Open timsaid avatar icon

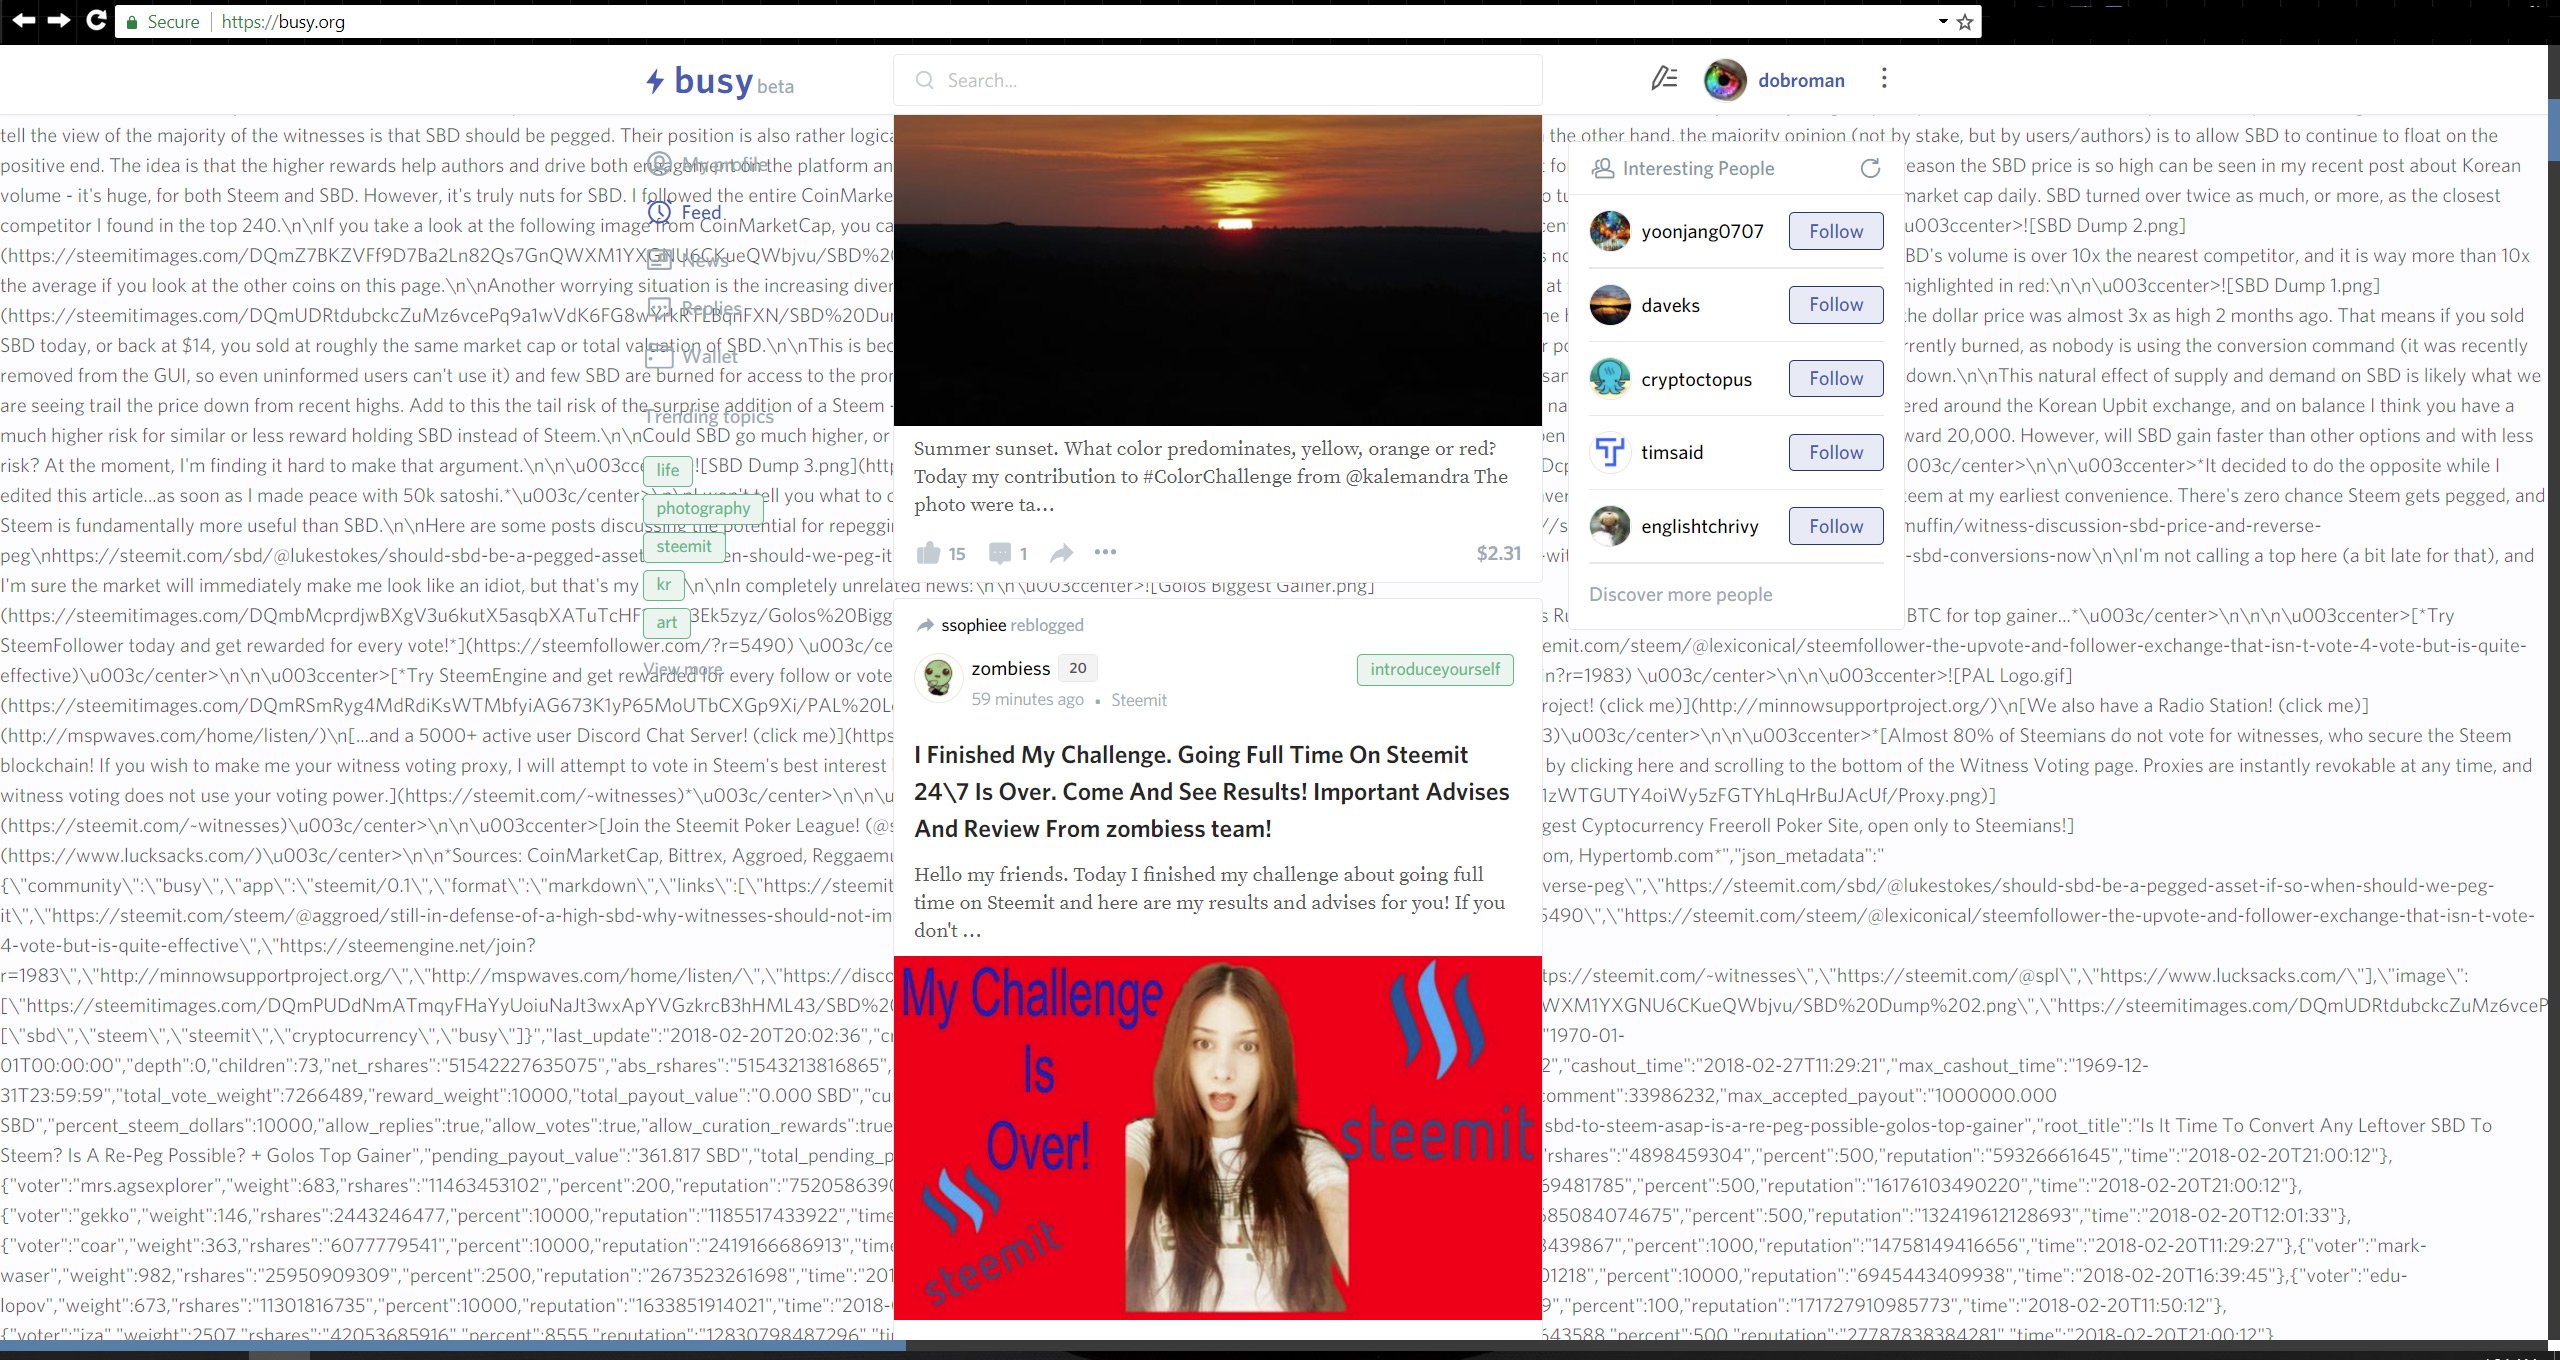pos(1610,452)
